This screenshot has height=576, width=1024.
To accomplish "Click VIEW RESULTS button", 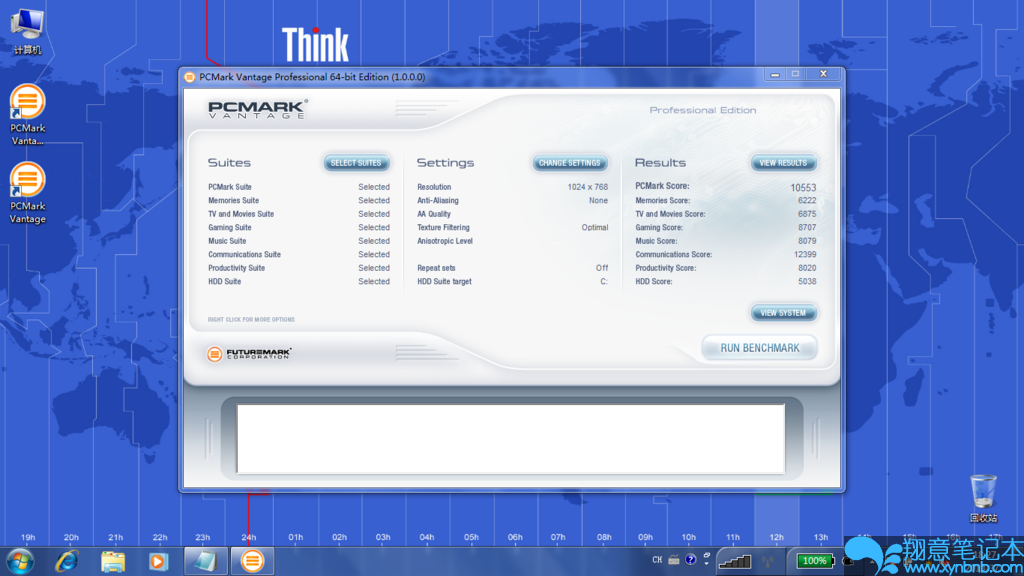I will point(783,163).
